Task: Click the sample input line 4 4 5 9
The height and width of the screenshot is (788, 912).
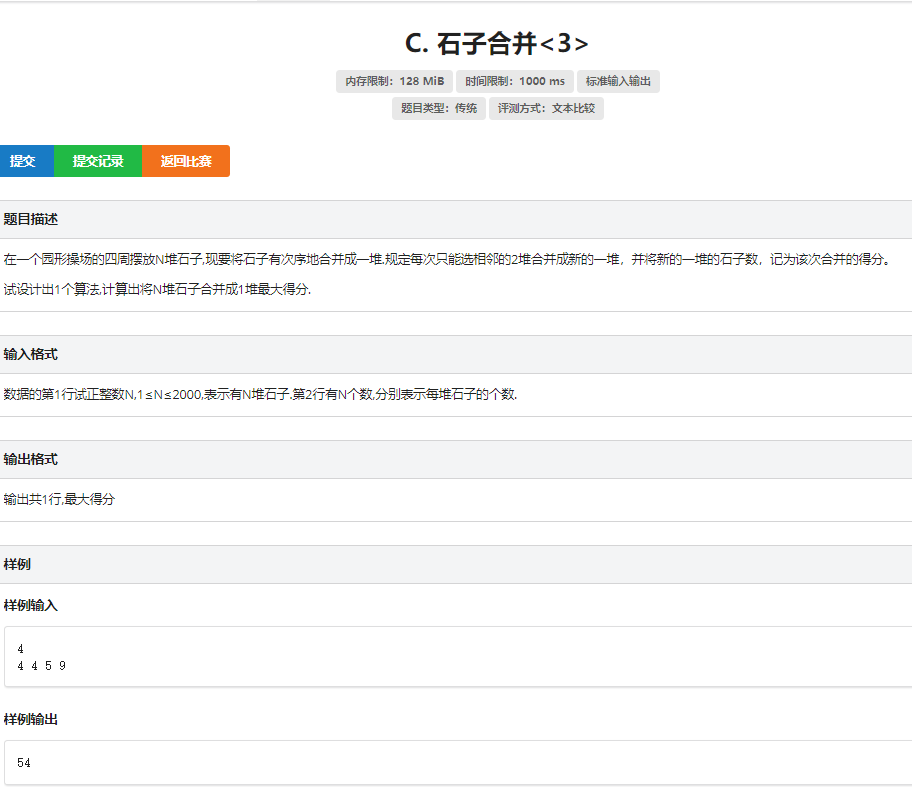Action: (41, 666)
